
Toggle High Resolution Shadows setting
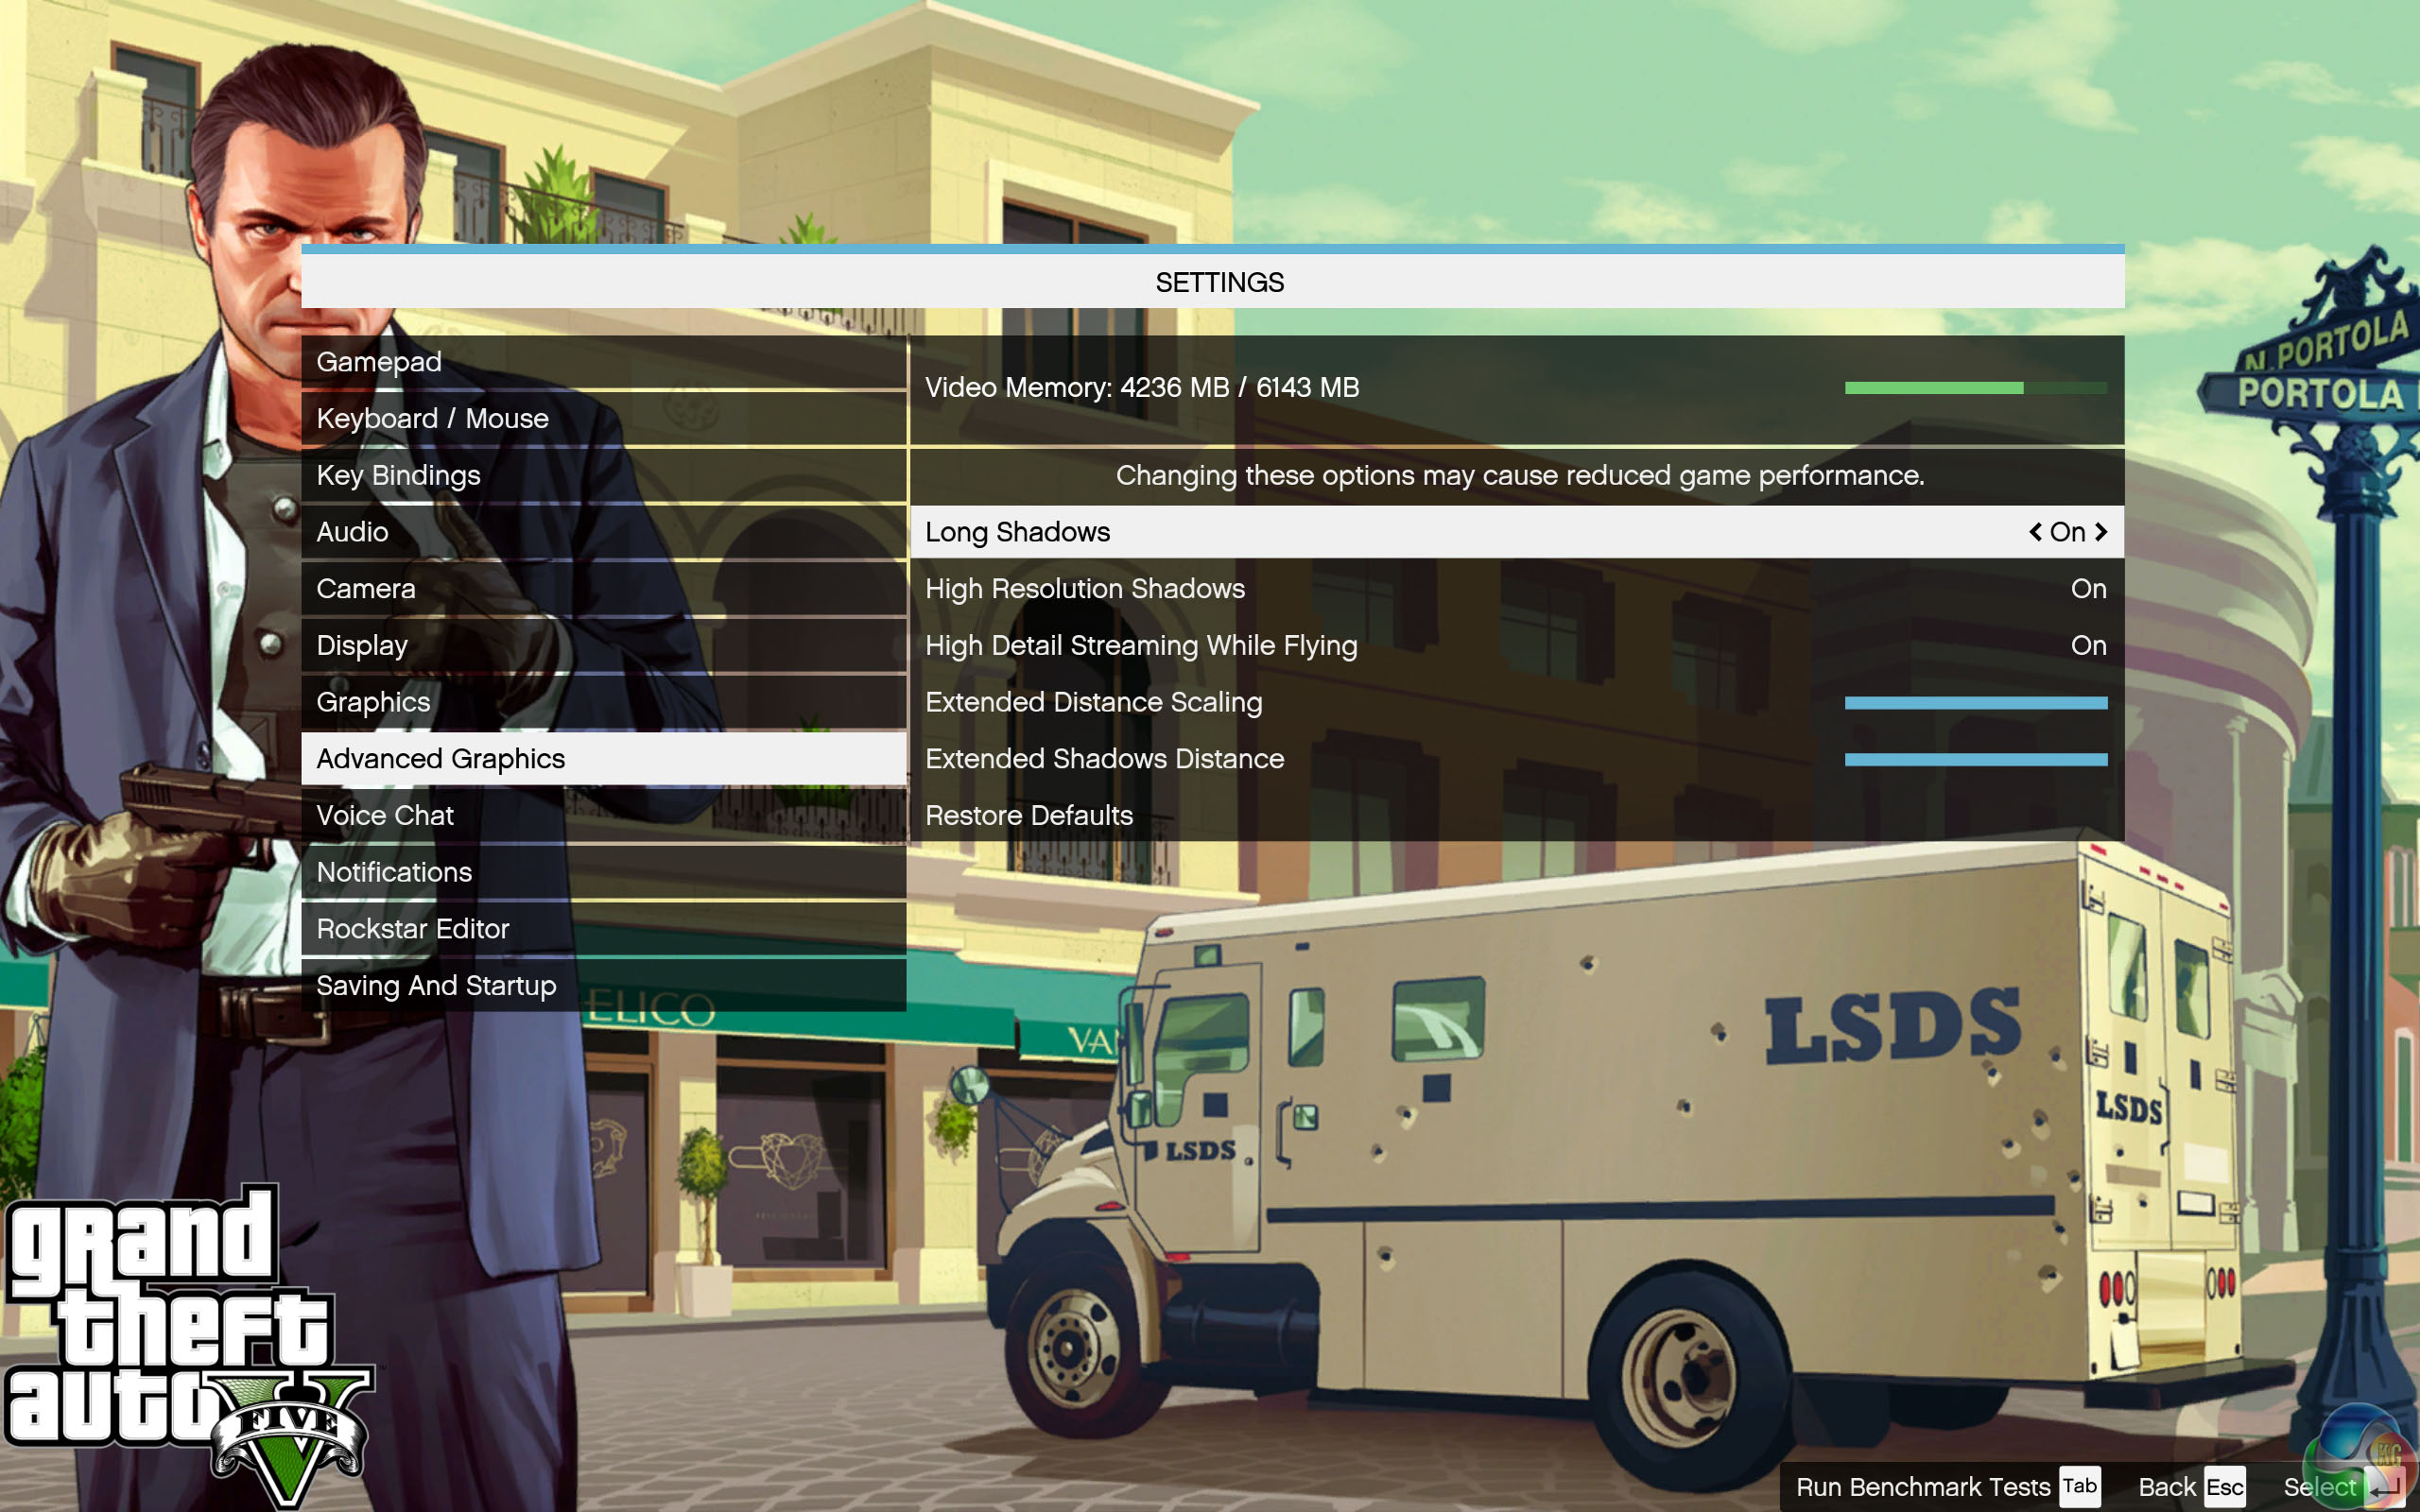click(2088, 589)
